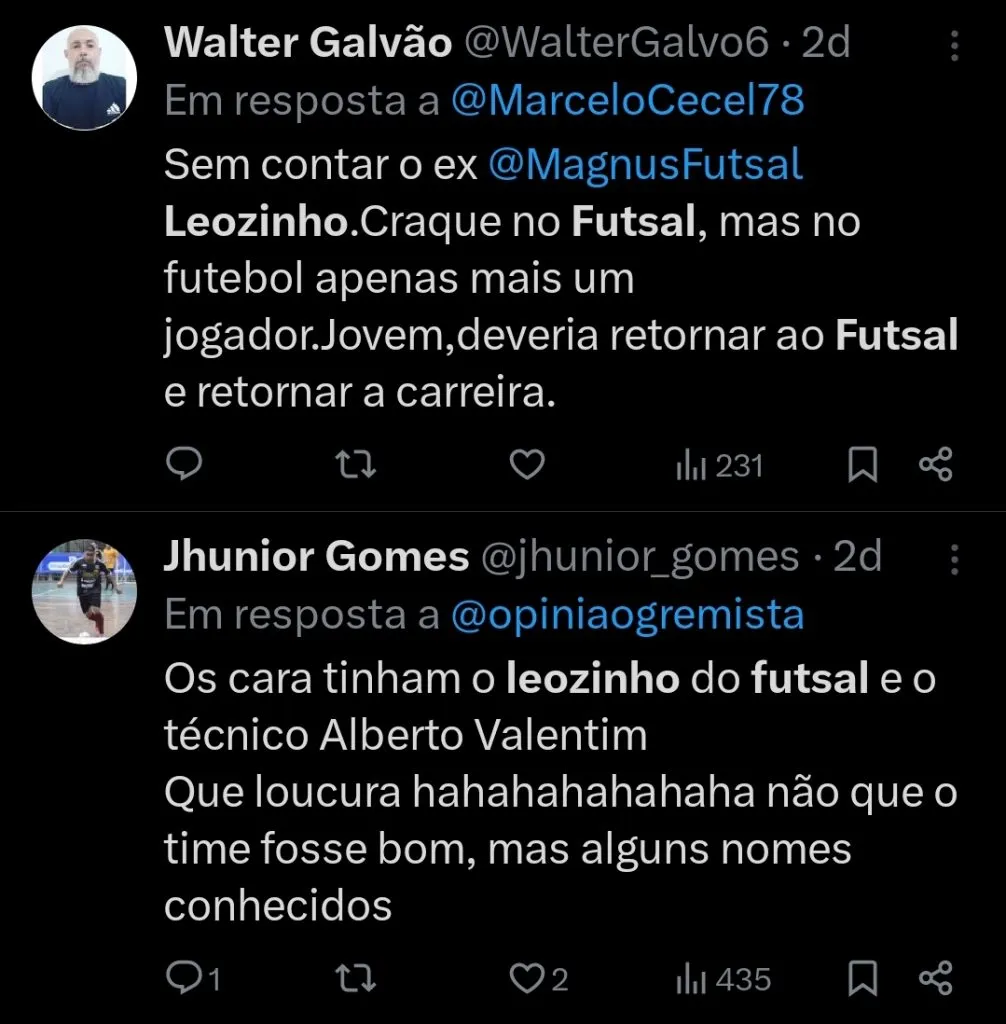Retweet Walter Galvão's post
The width and height of the screenshot is (1006, 1024).
(x=355, y=464)
